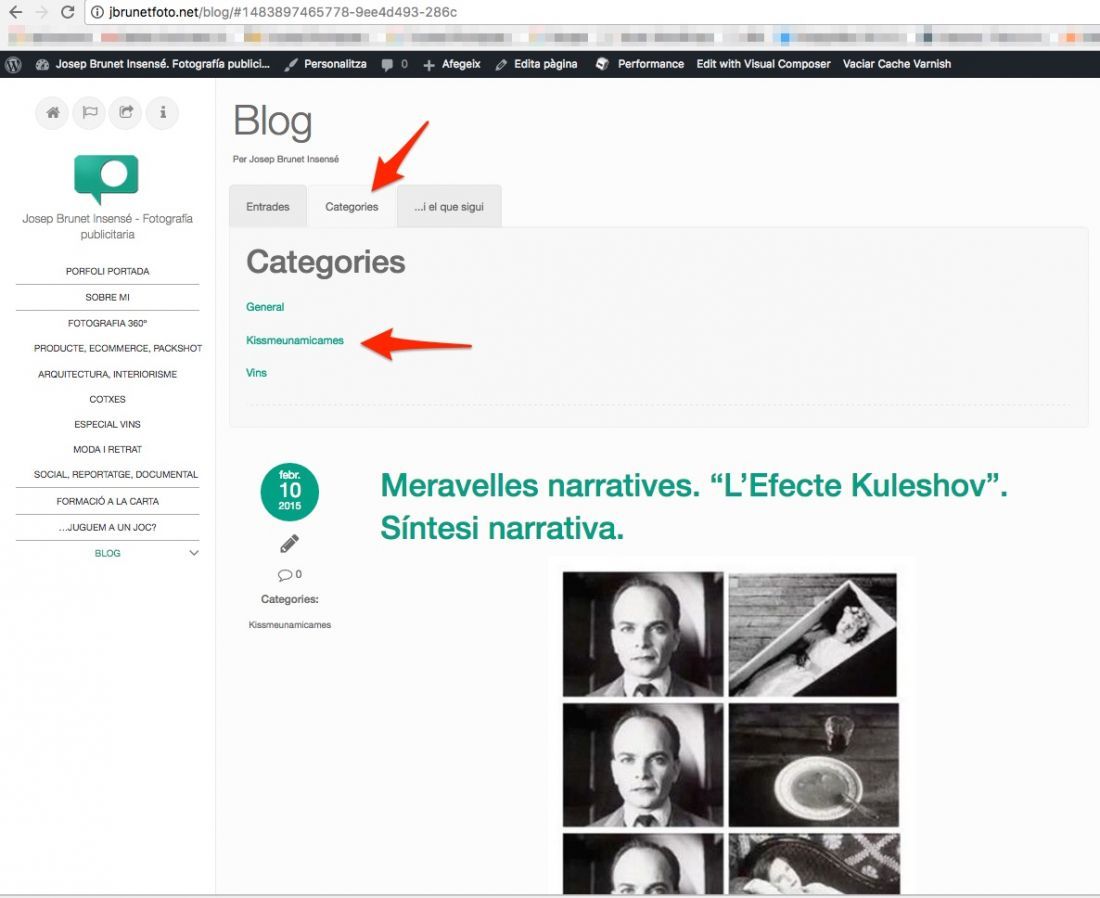Open the General category link

(x=265, y=307)
